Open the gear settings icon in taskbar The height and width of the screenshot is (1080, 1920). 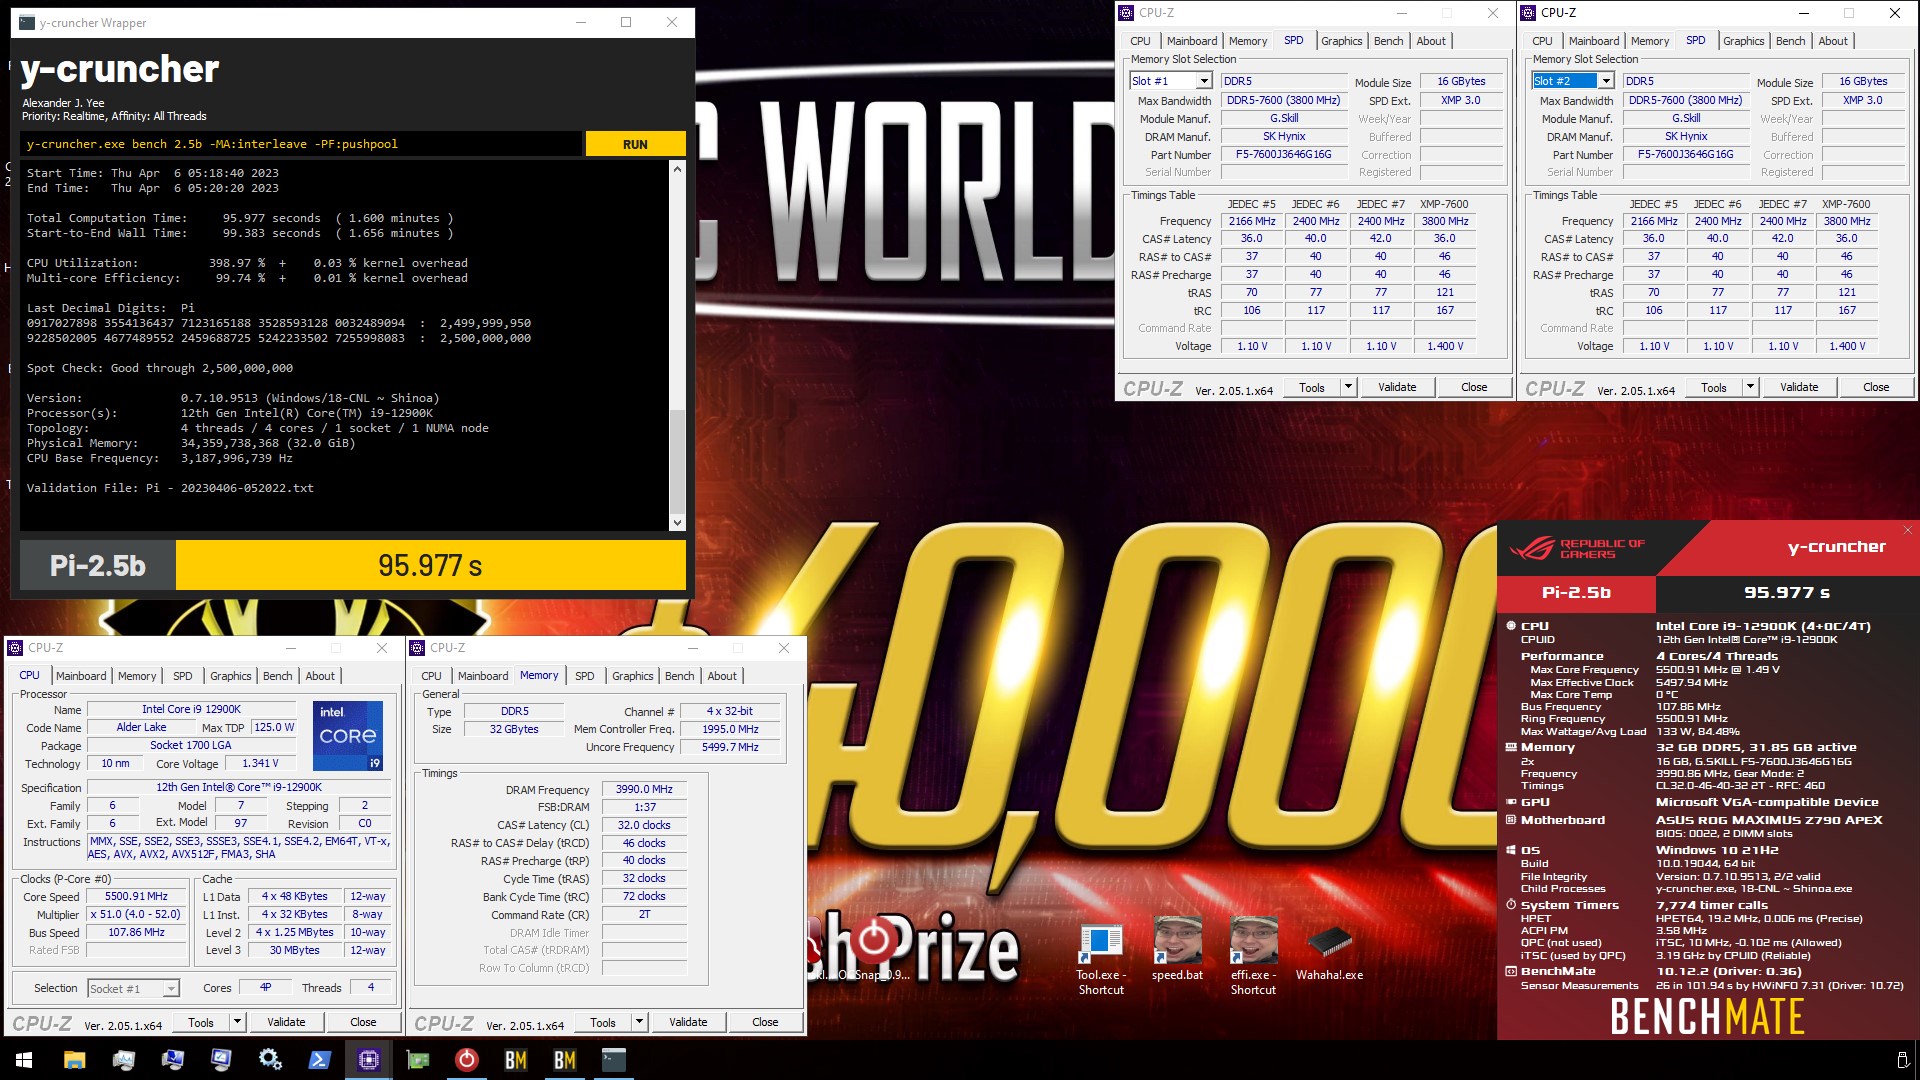click(270, 1060)
